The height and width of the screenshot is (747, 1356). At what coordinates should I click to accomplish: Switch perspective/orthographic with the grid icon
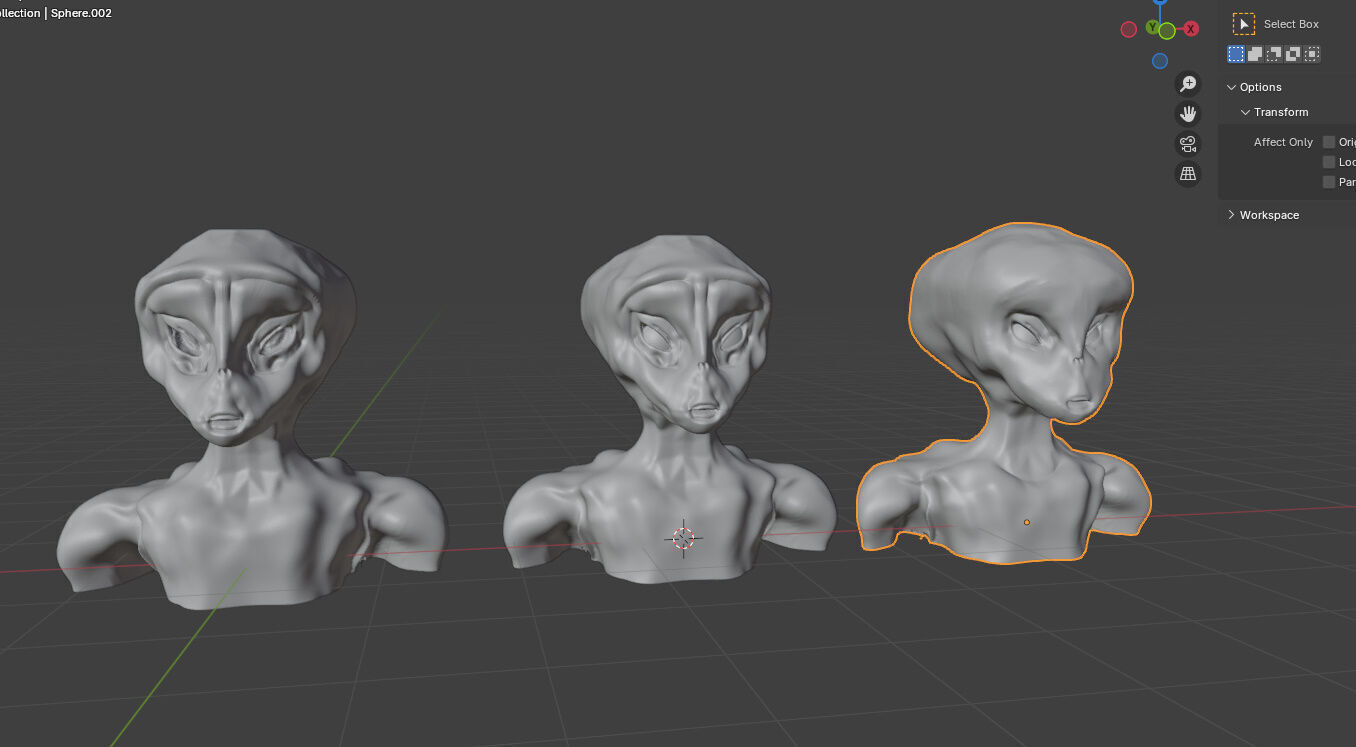pos(1188,174)
